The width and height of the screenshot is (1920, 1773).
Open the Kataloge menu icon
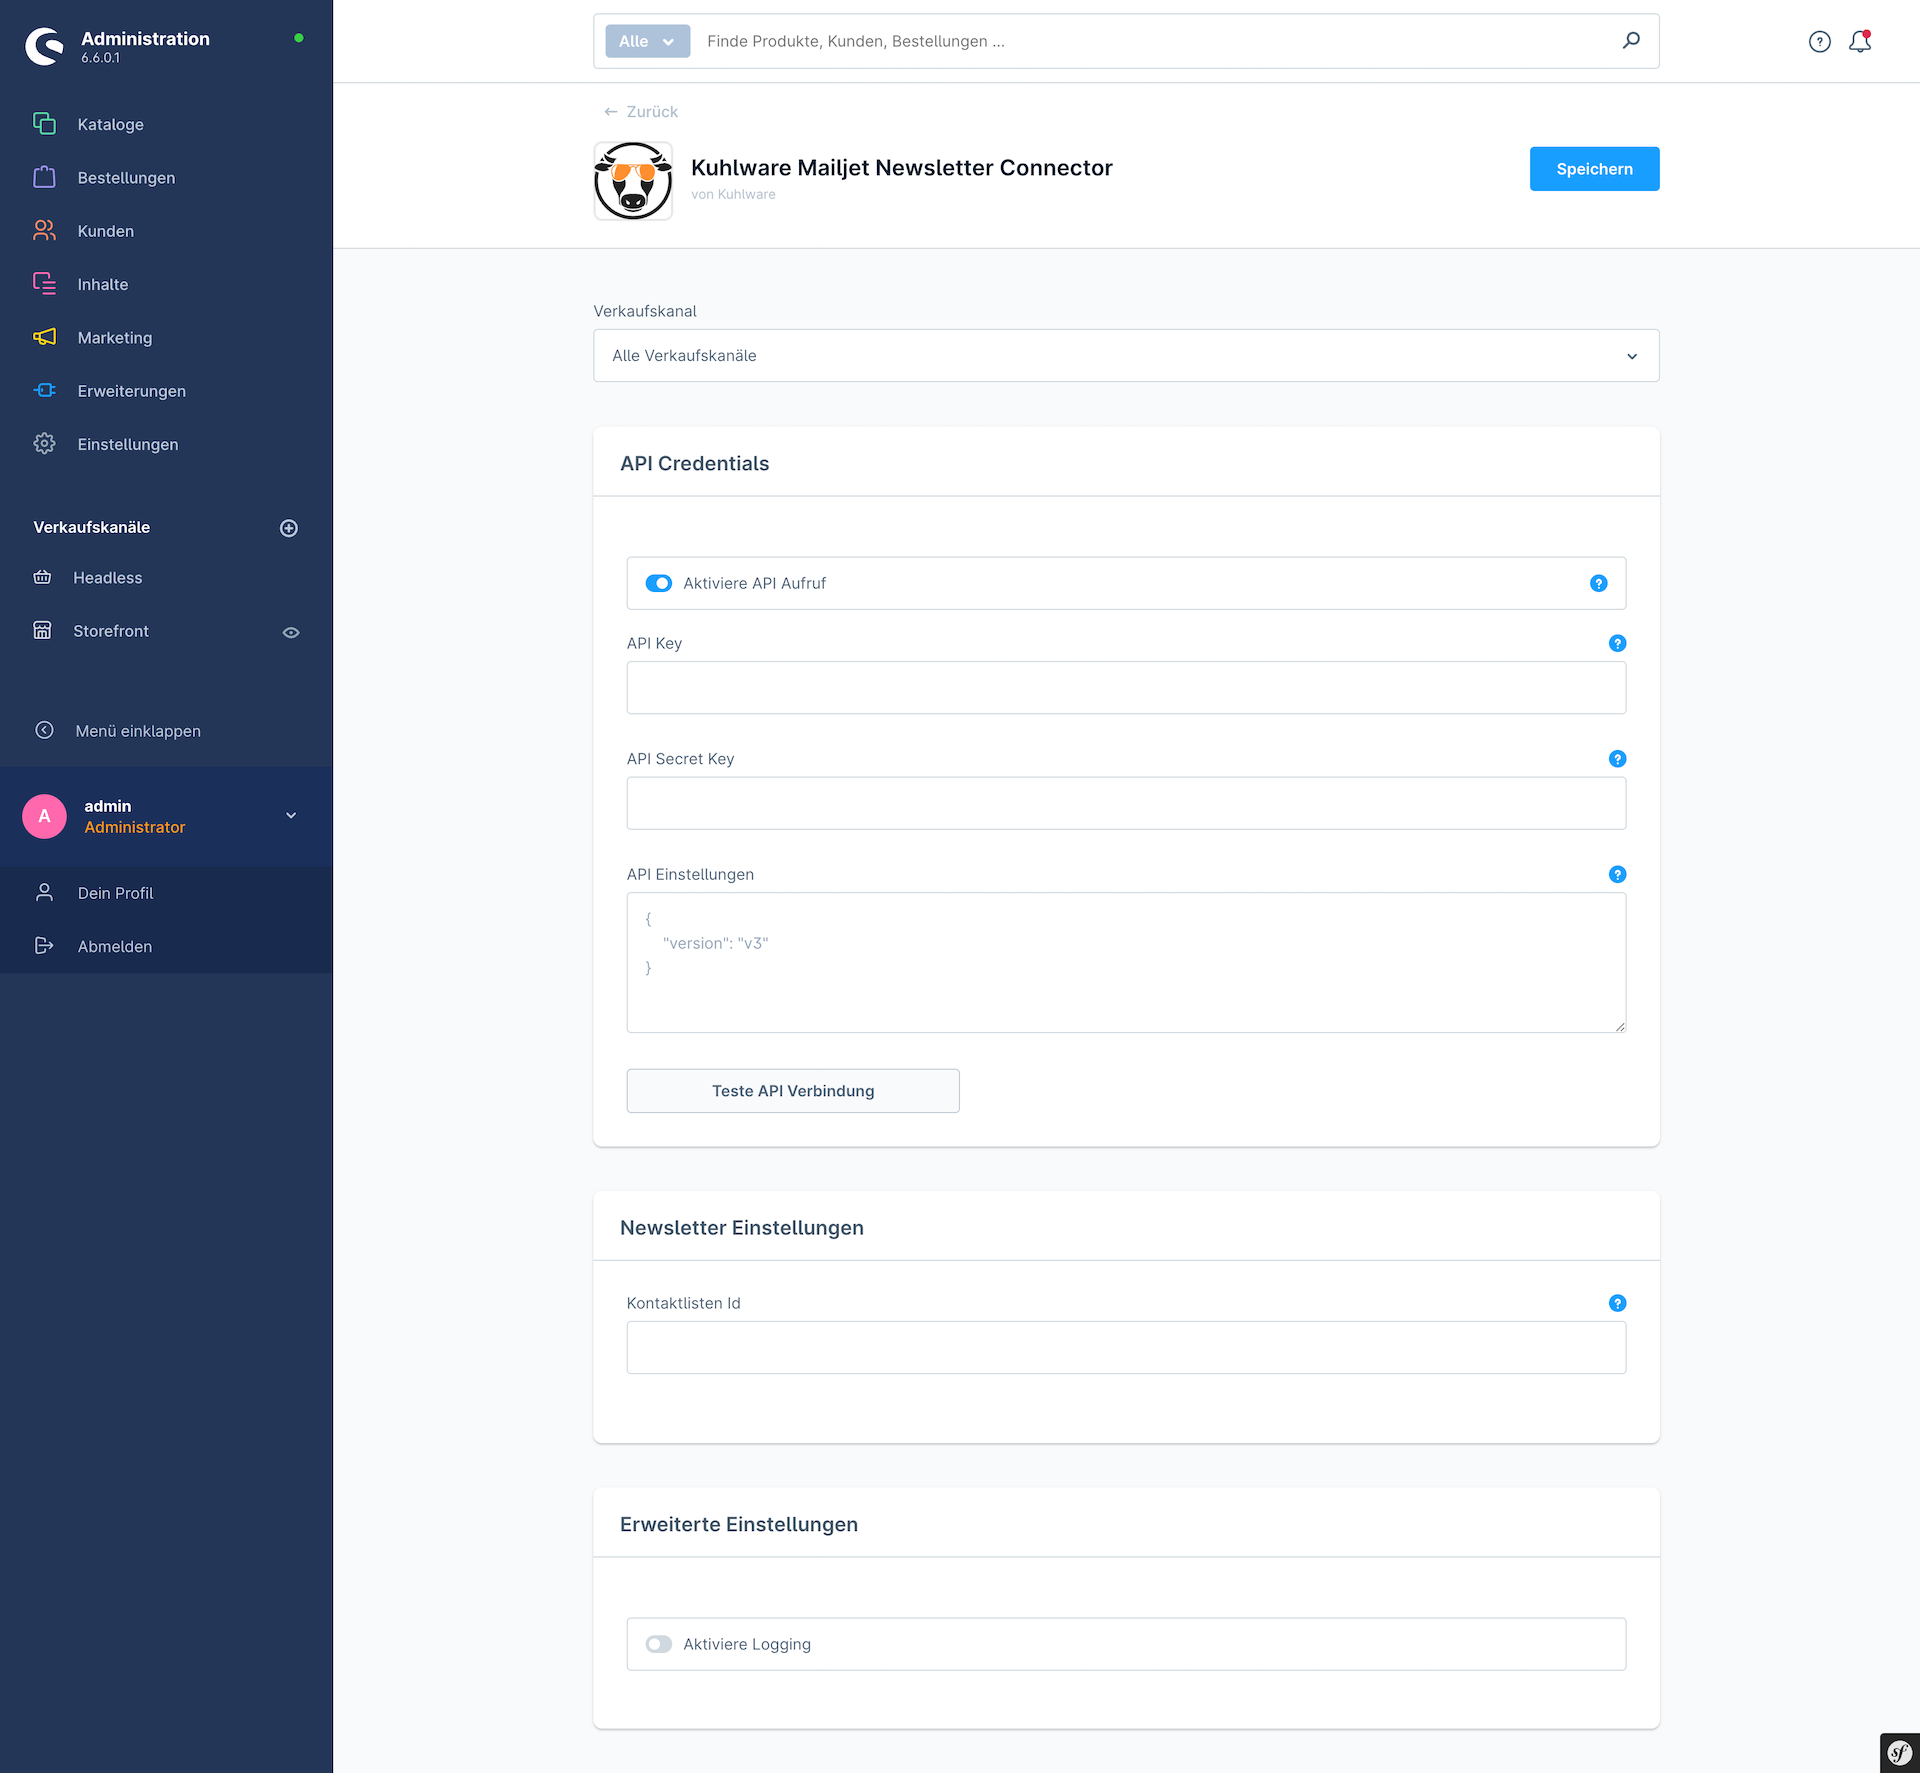click(x=44, y=124)
